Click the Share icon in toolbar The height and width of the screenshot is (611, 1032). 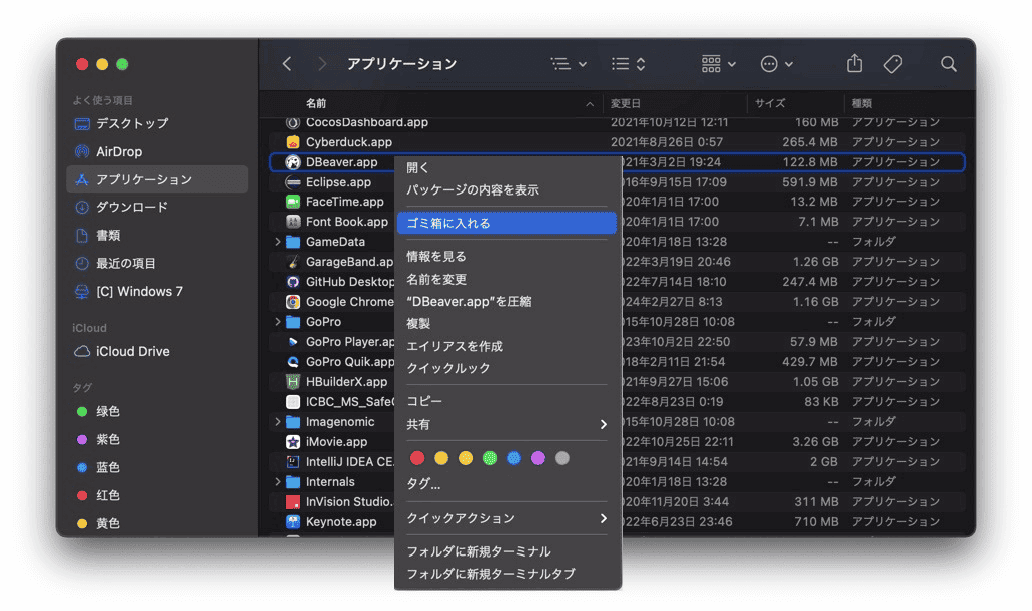point(854,63)
